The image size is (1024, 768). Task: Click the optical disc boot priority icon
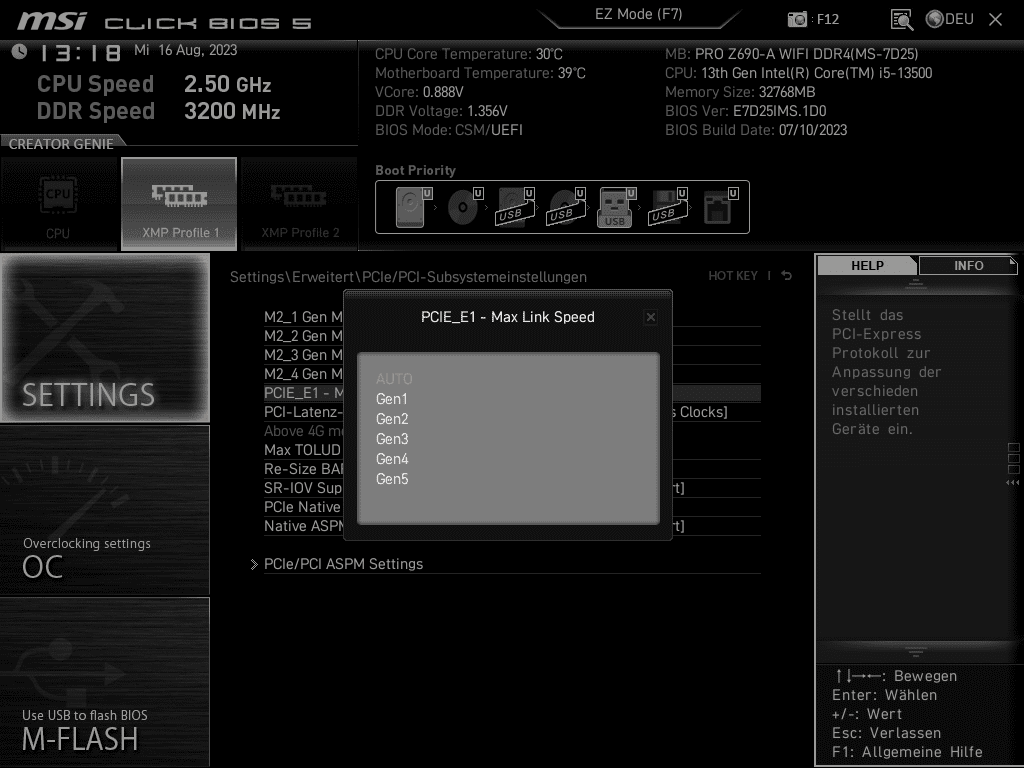pos(464,207)
